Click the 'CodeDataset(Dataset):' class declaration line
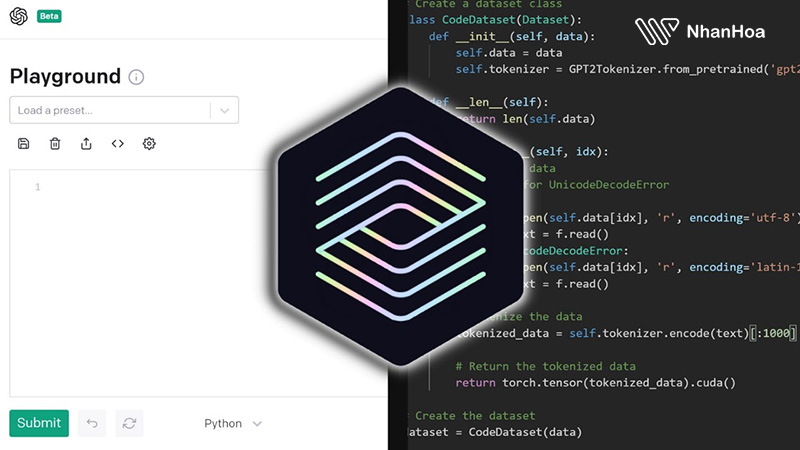 click(495, 20)
